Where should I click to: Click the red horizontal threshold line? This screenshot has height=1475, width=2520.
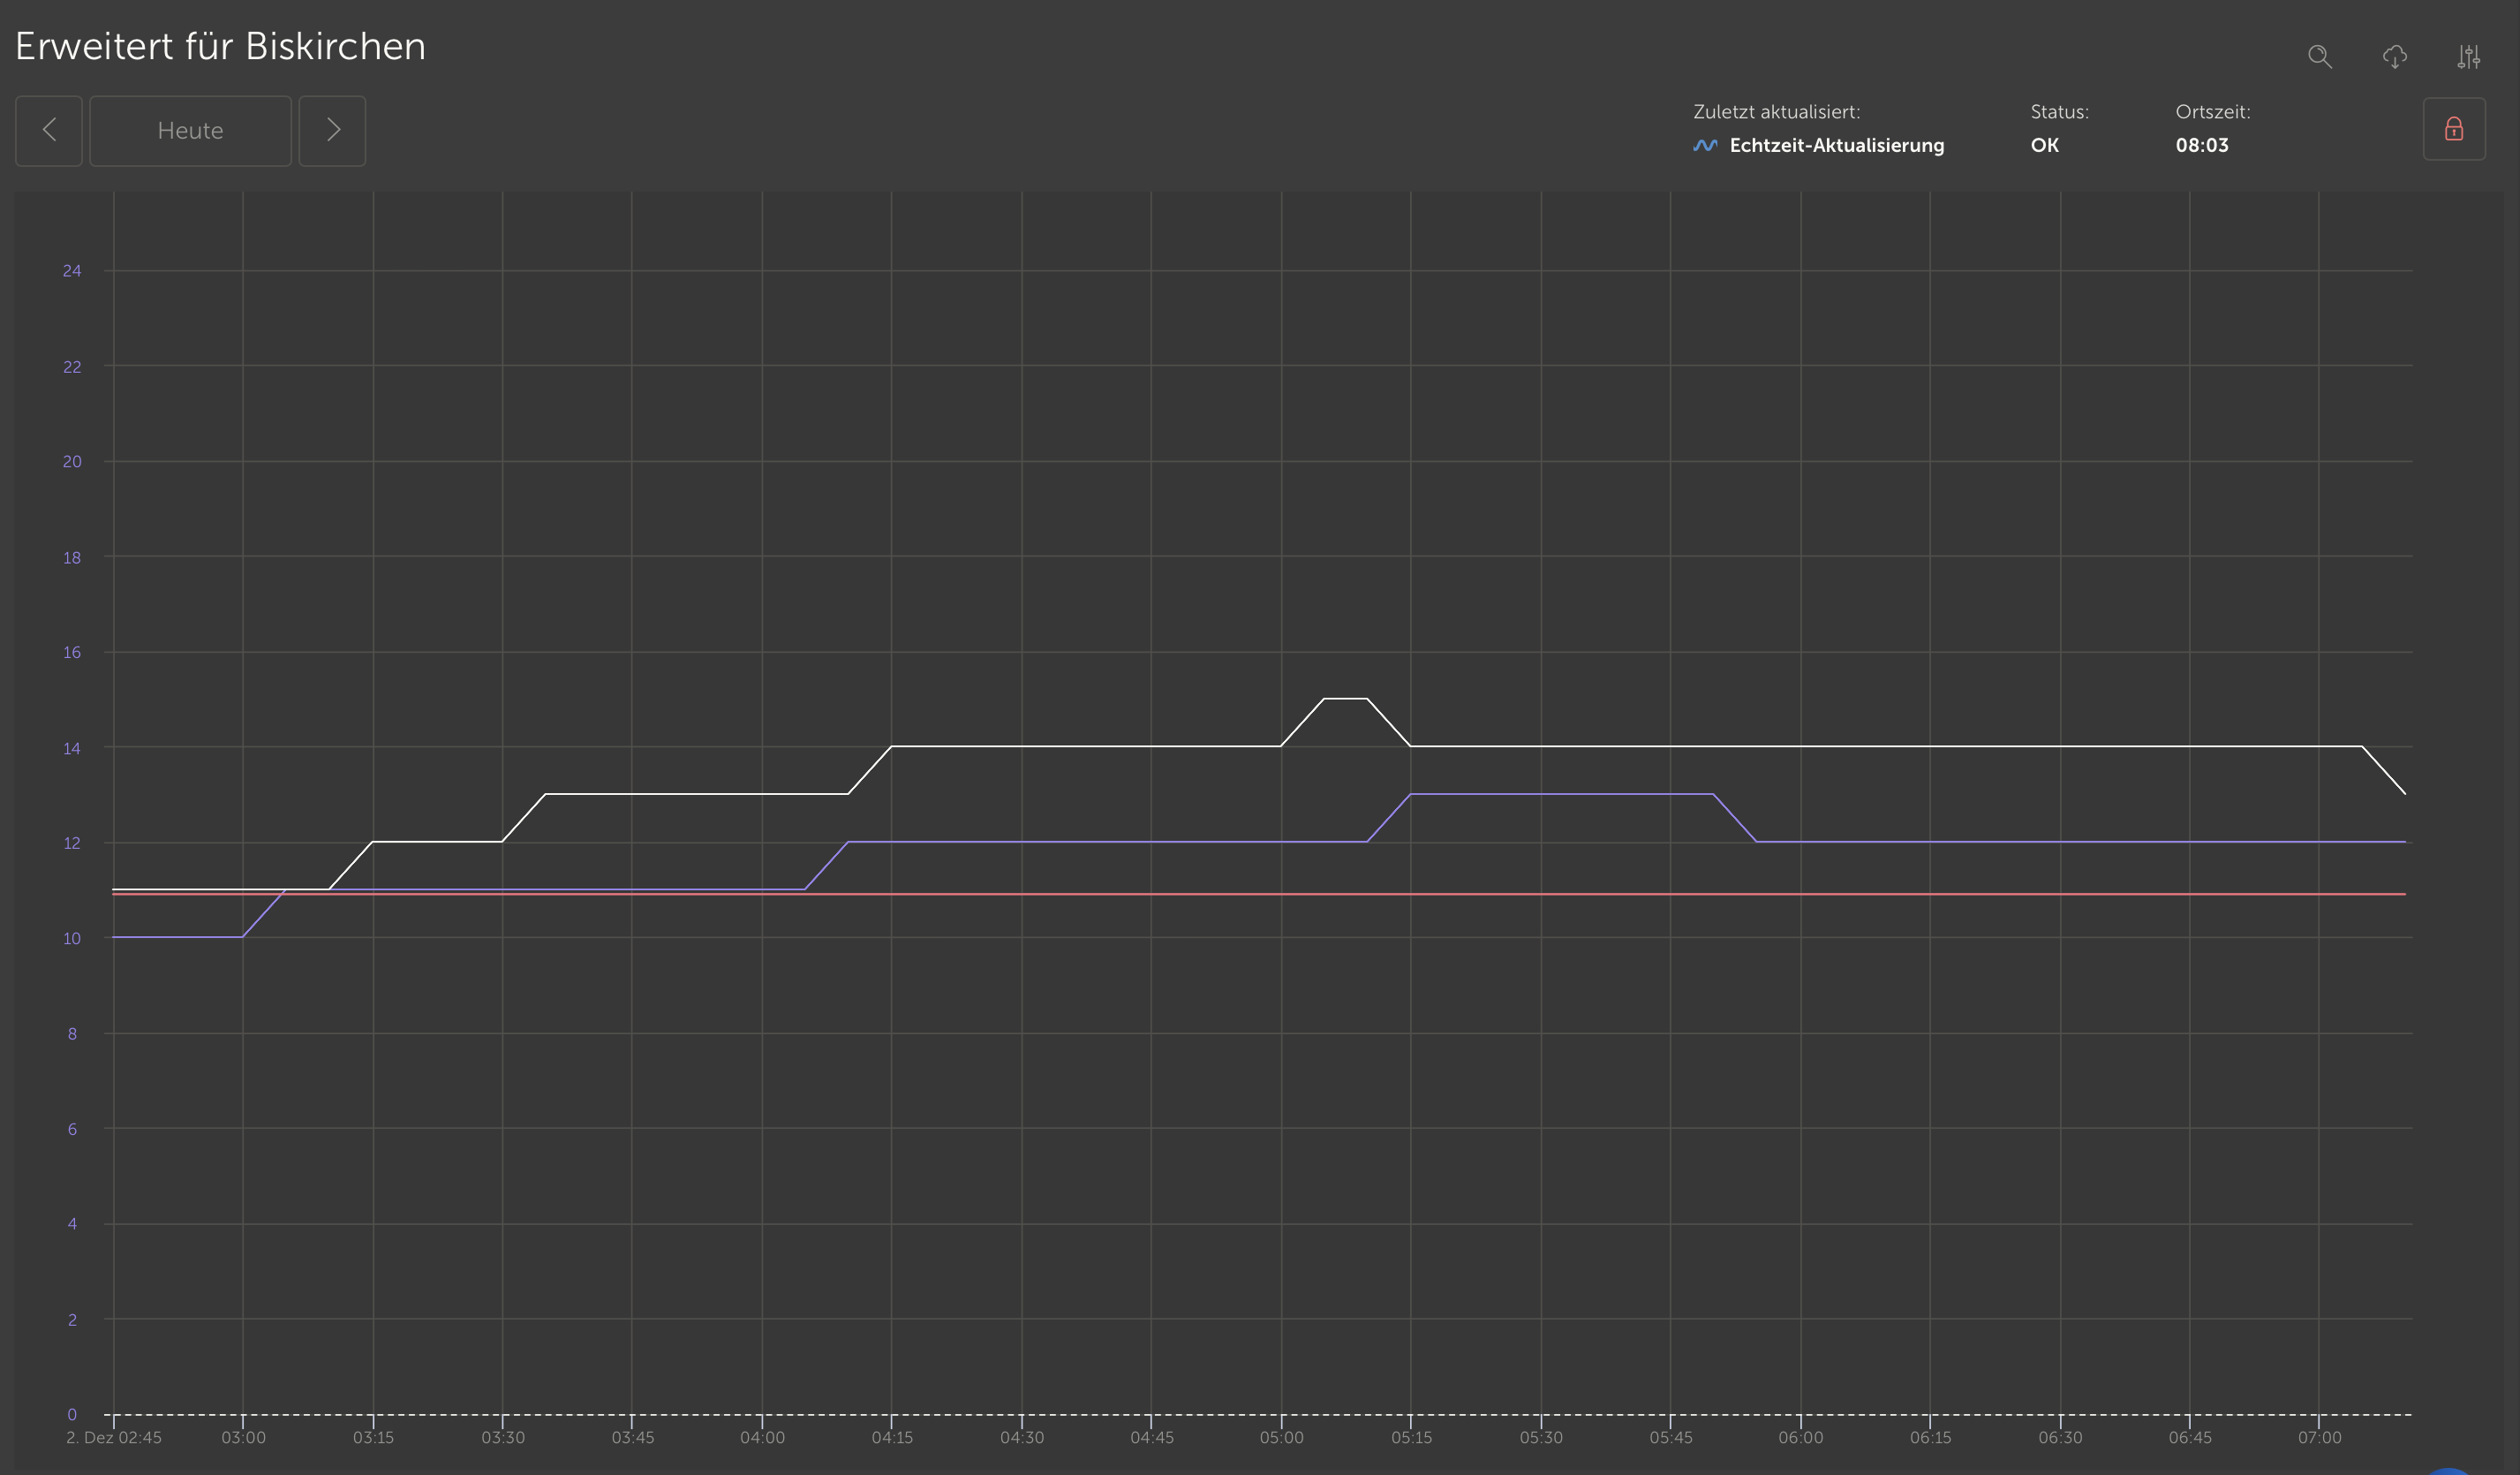(x=1100, y=894)
